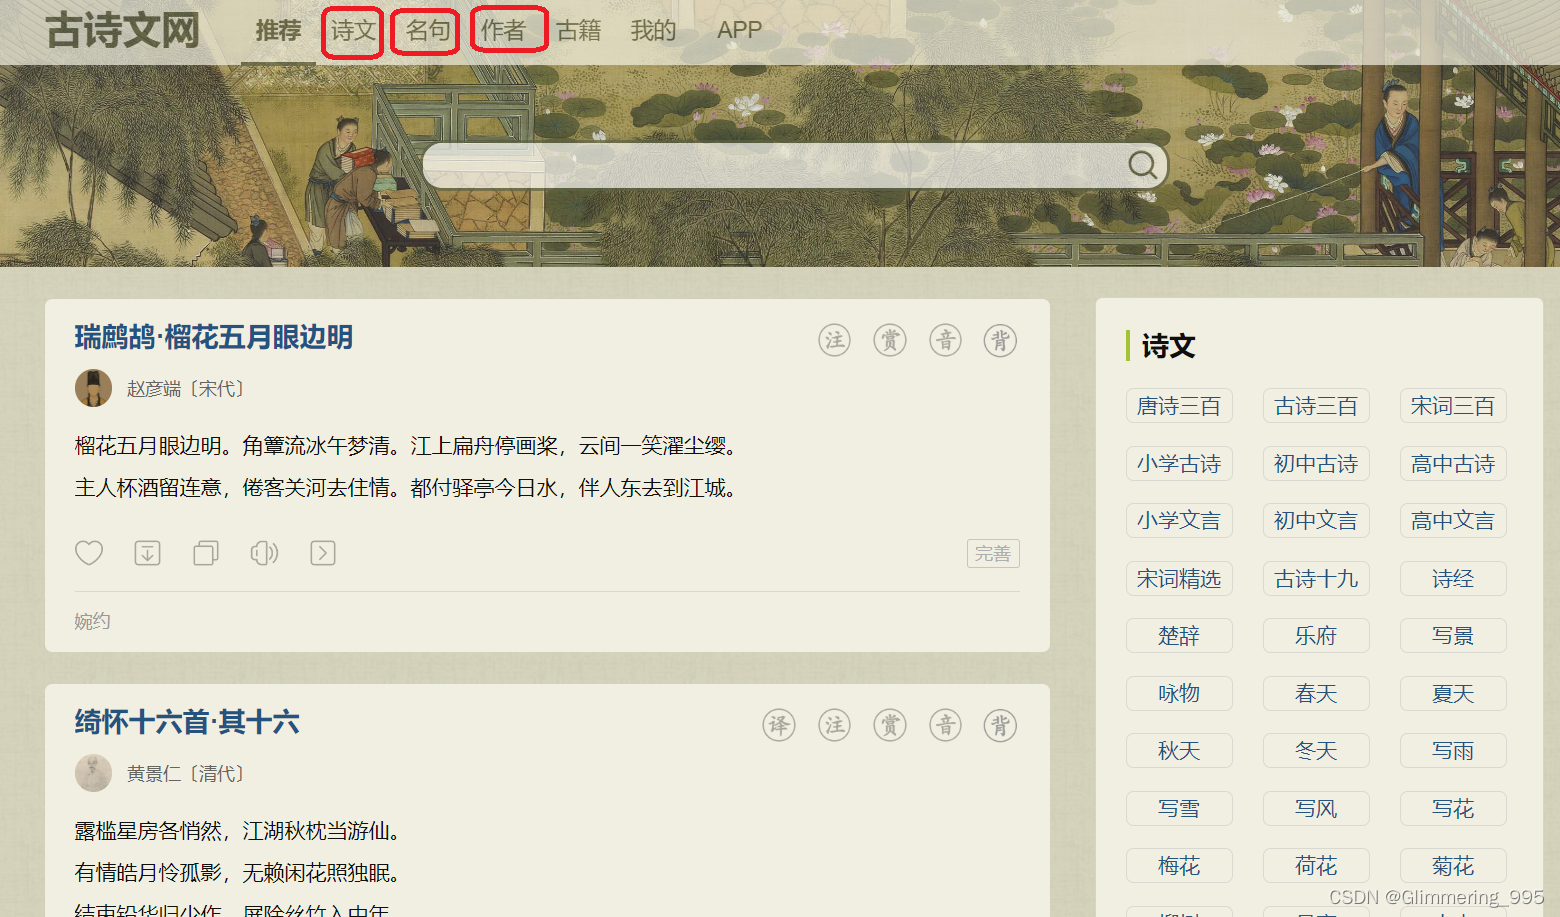This screenshot has height=917, width=1560.
Task: Open the 作者 nav tab
Action: [x=503, y=31]
